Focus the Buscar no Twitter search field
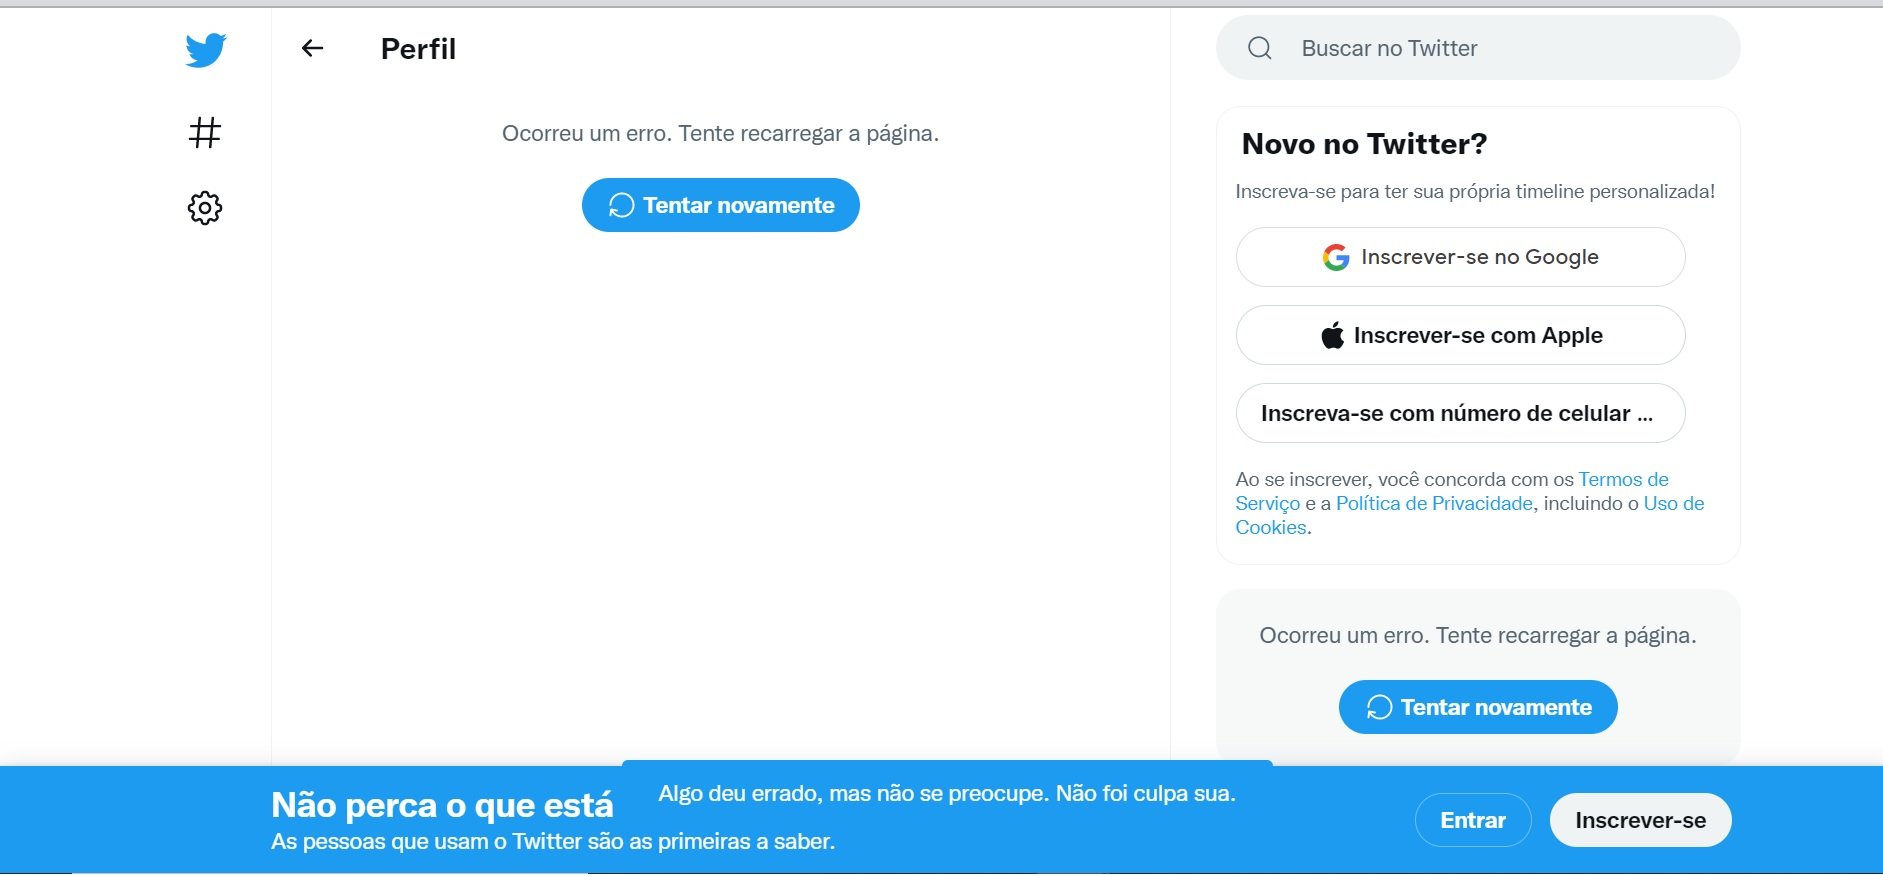This screenshot has height=876, width=1883. [x=1478, y=48]
